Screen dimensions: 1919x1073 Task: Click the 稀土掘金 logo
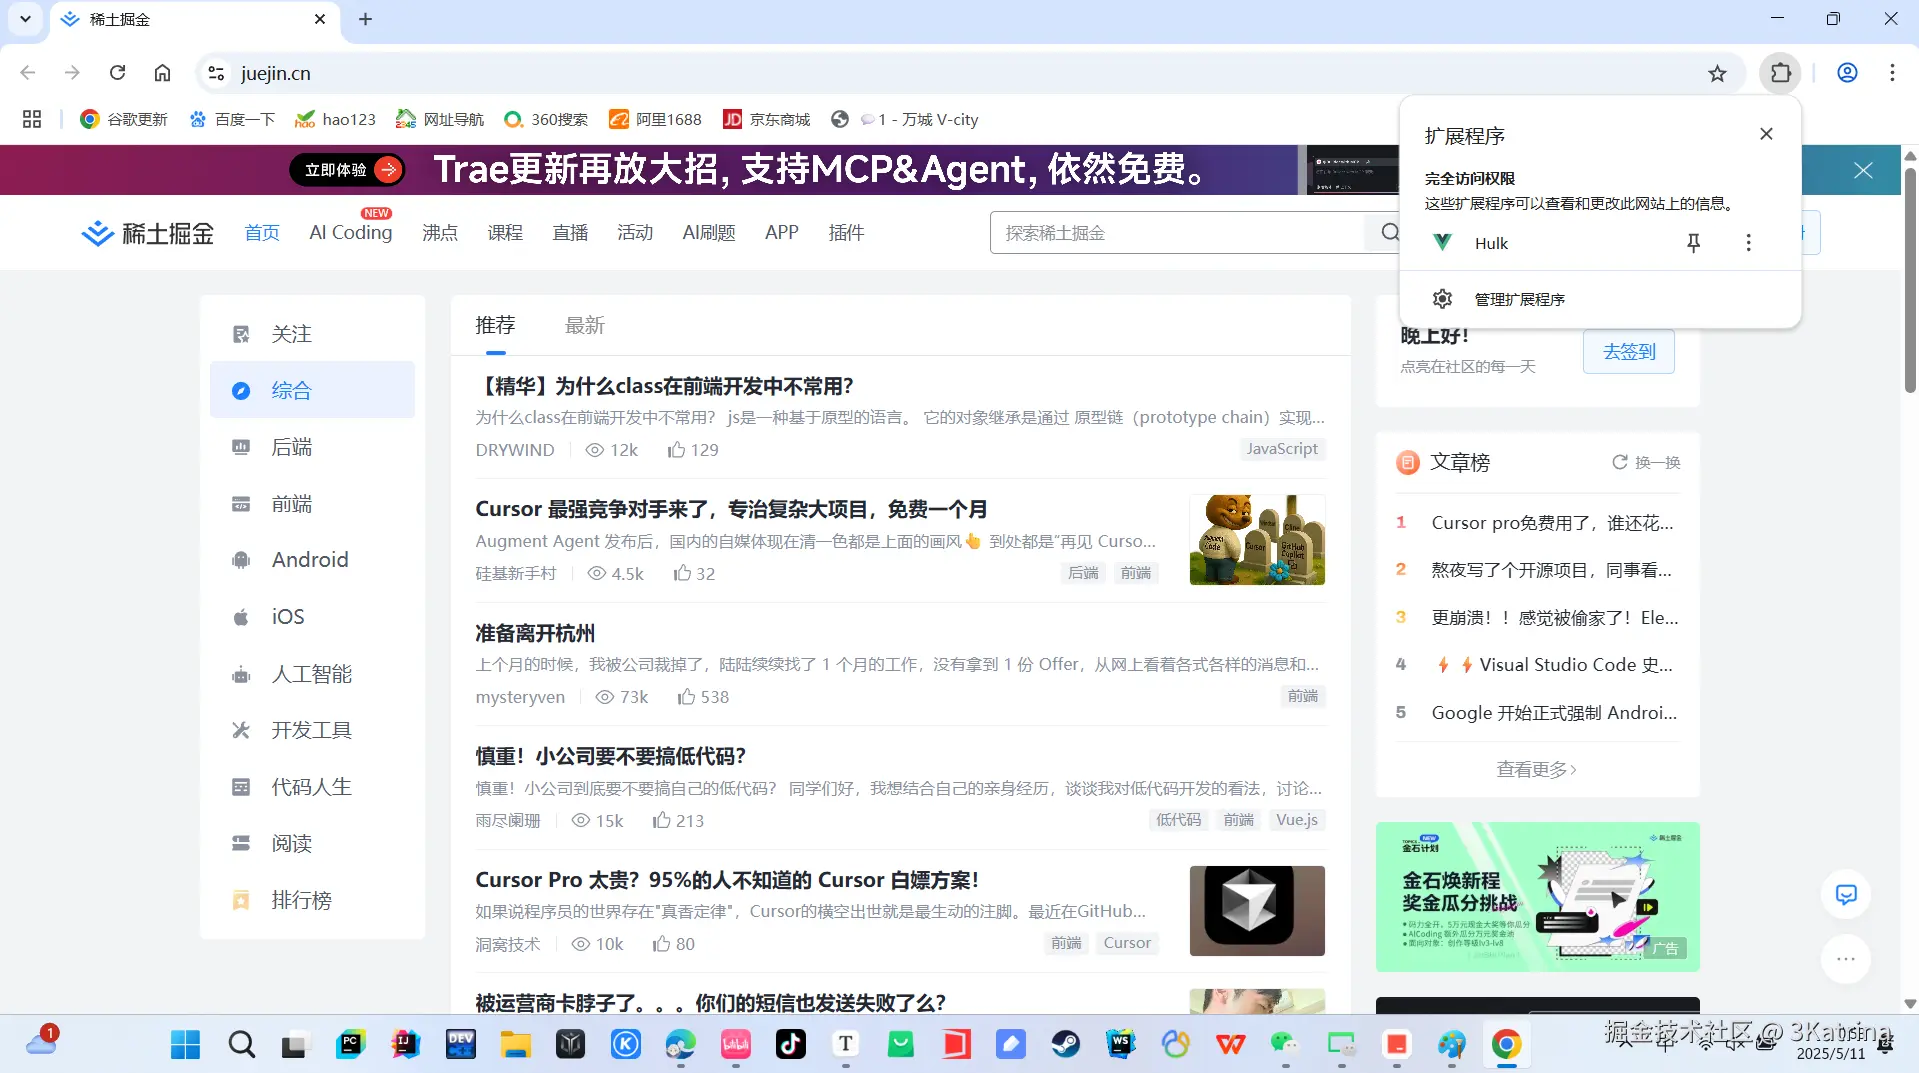click(x=147, y=233)
